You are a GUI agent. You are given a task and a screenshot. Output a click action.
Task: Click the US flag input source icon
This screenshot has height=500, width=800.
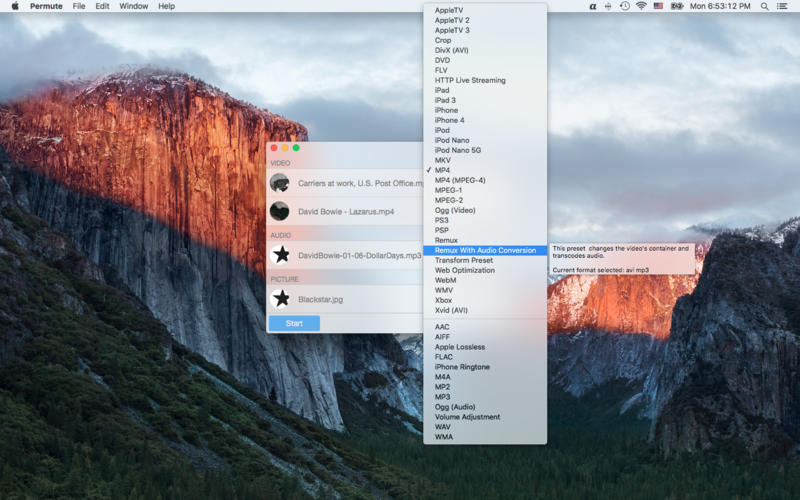point(658,6)
